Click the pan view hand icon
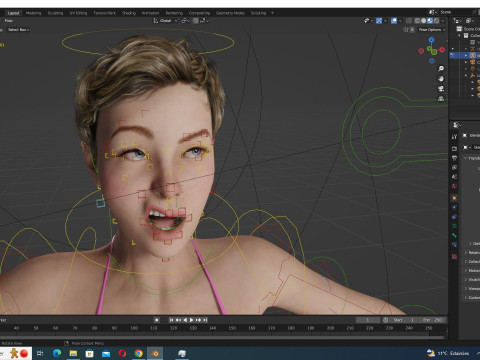This screenshot has height=360, width=480. (441, 79)
